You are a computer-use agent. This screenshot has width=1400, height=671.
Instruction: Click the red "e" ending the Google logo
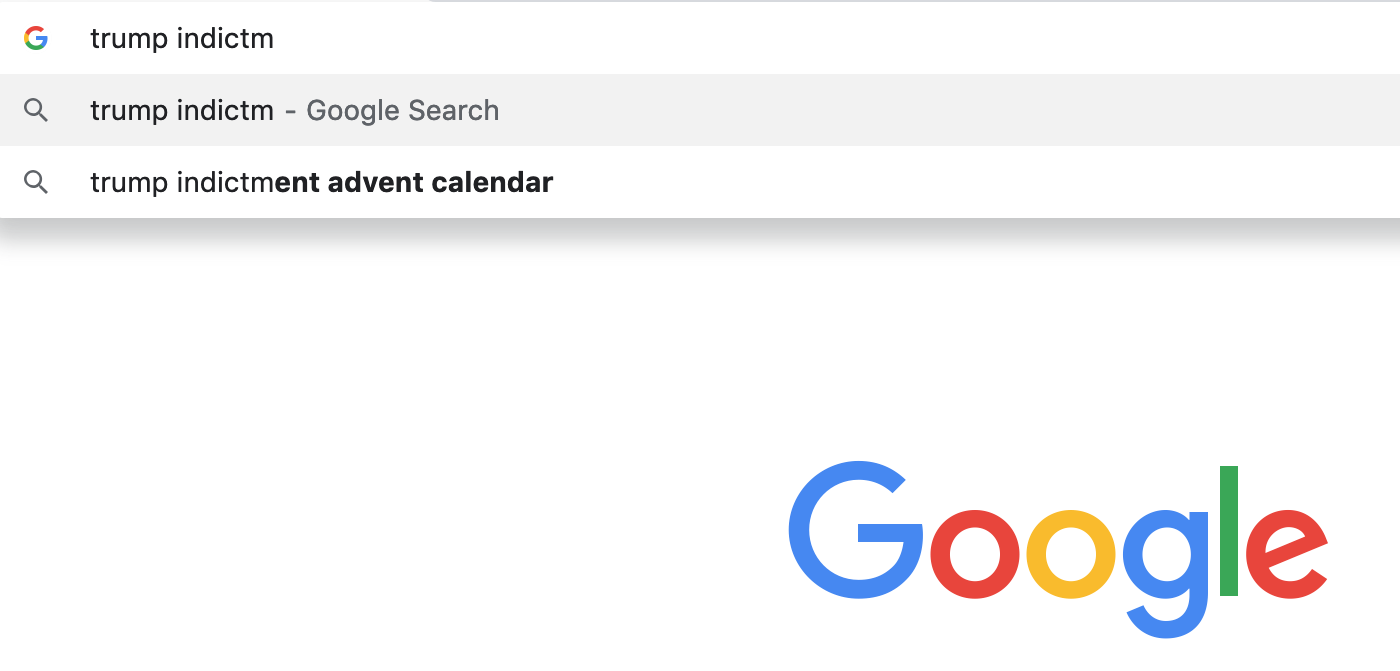click(x=1287, y=554)
